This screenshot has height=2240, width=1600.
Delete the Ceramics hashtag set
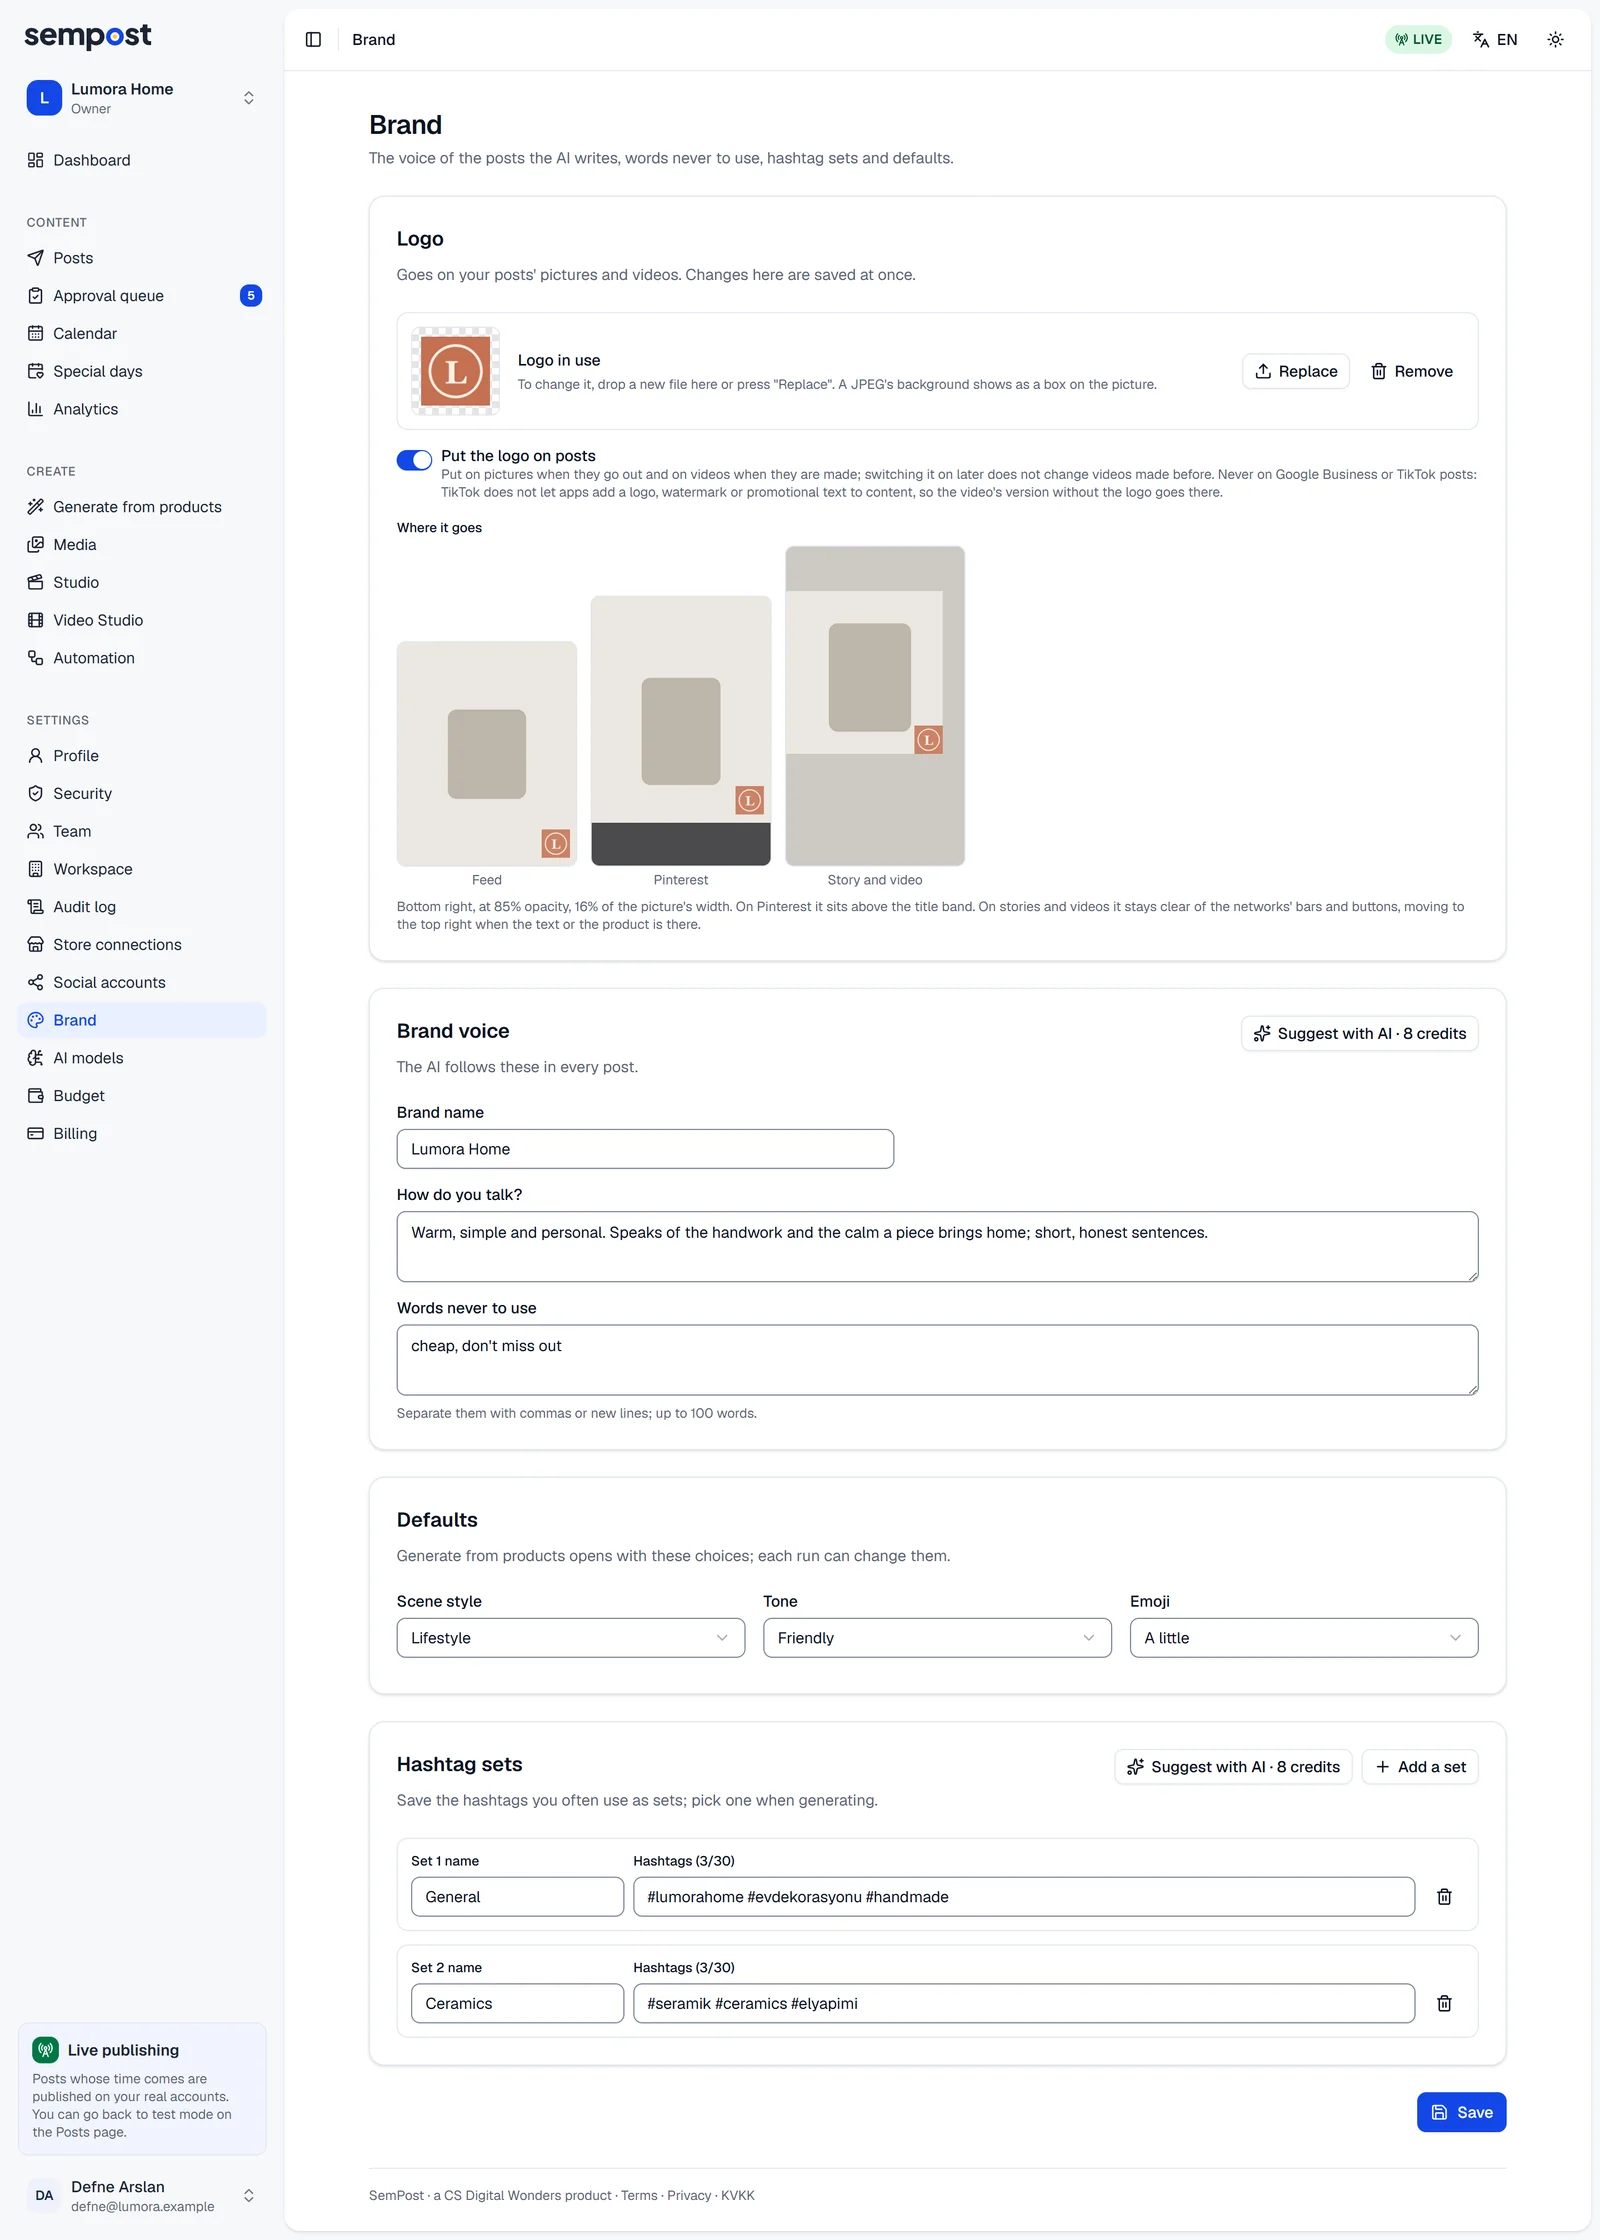[x=1444, y=2003]
